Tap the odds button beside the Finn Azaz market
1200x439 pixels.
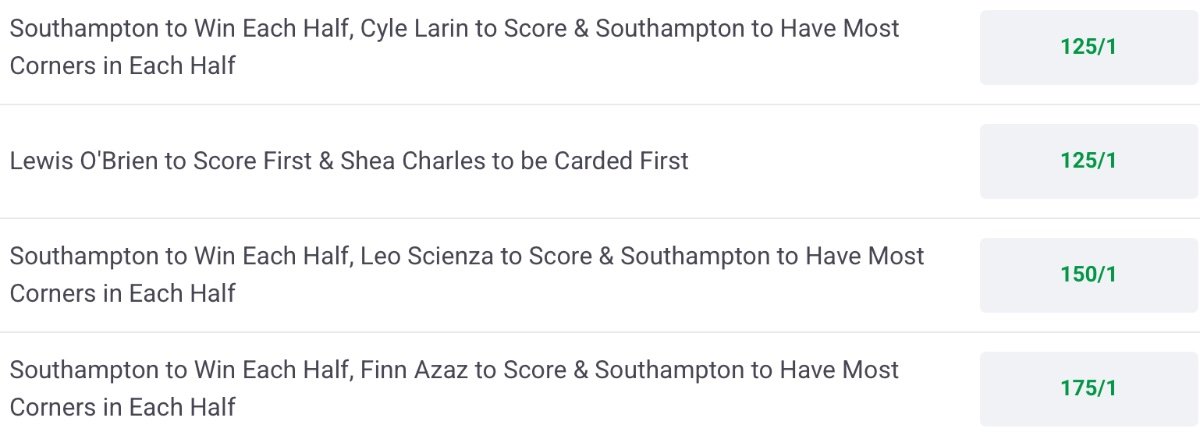[1088, 388]
